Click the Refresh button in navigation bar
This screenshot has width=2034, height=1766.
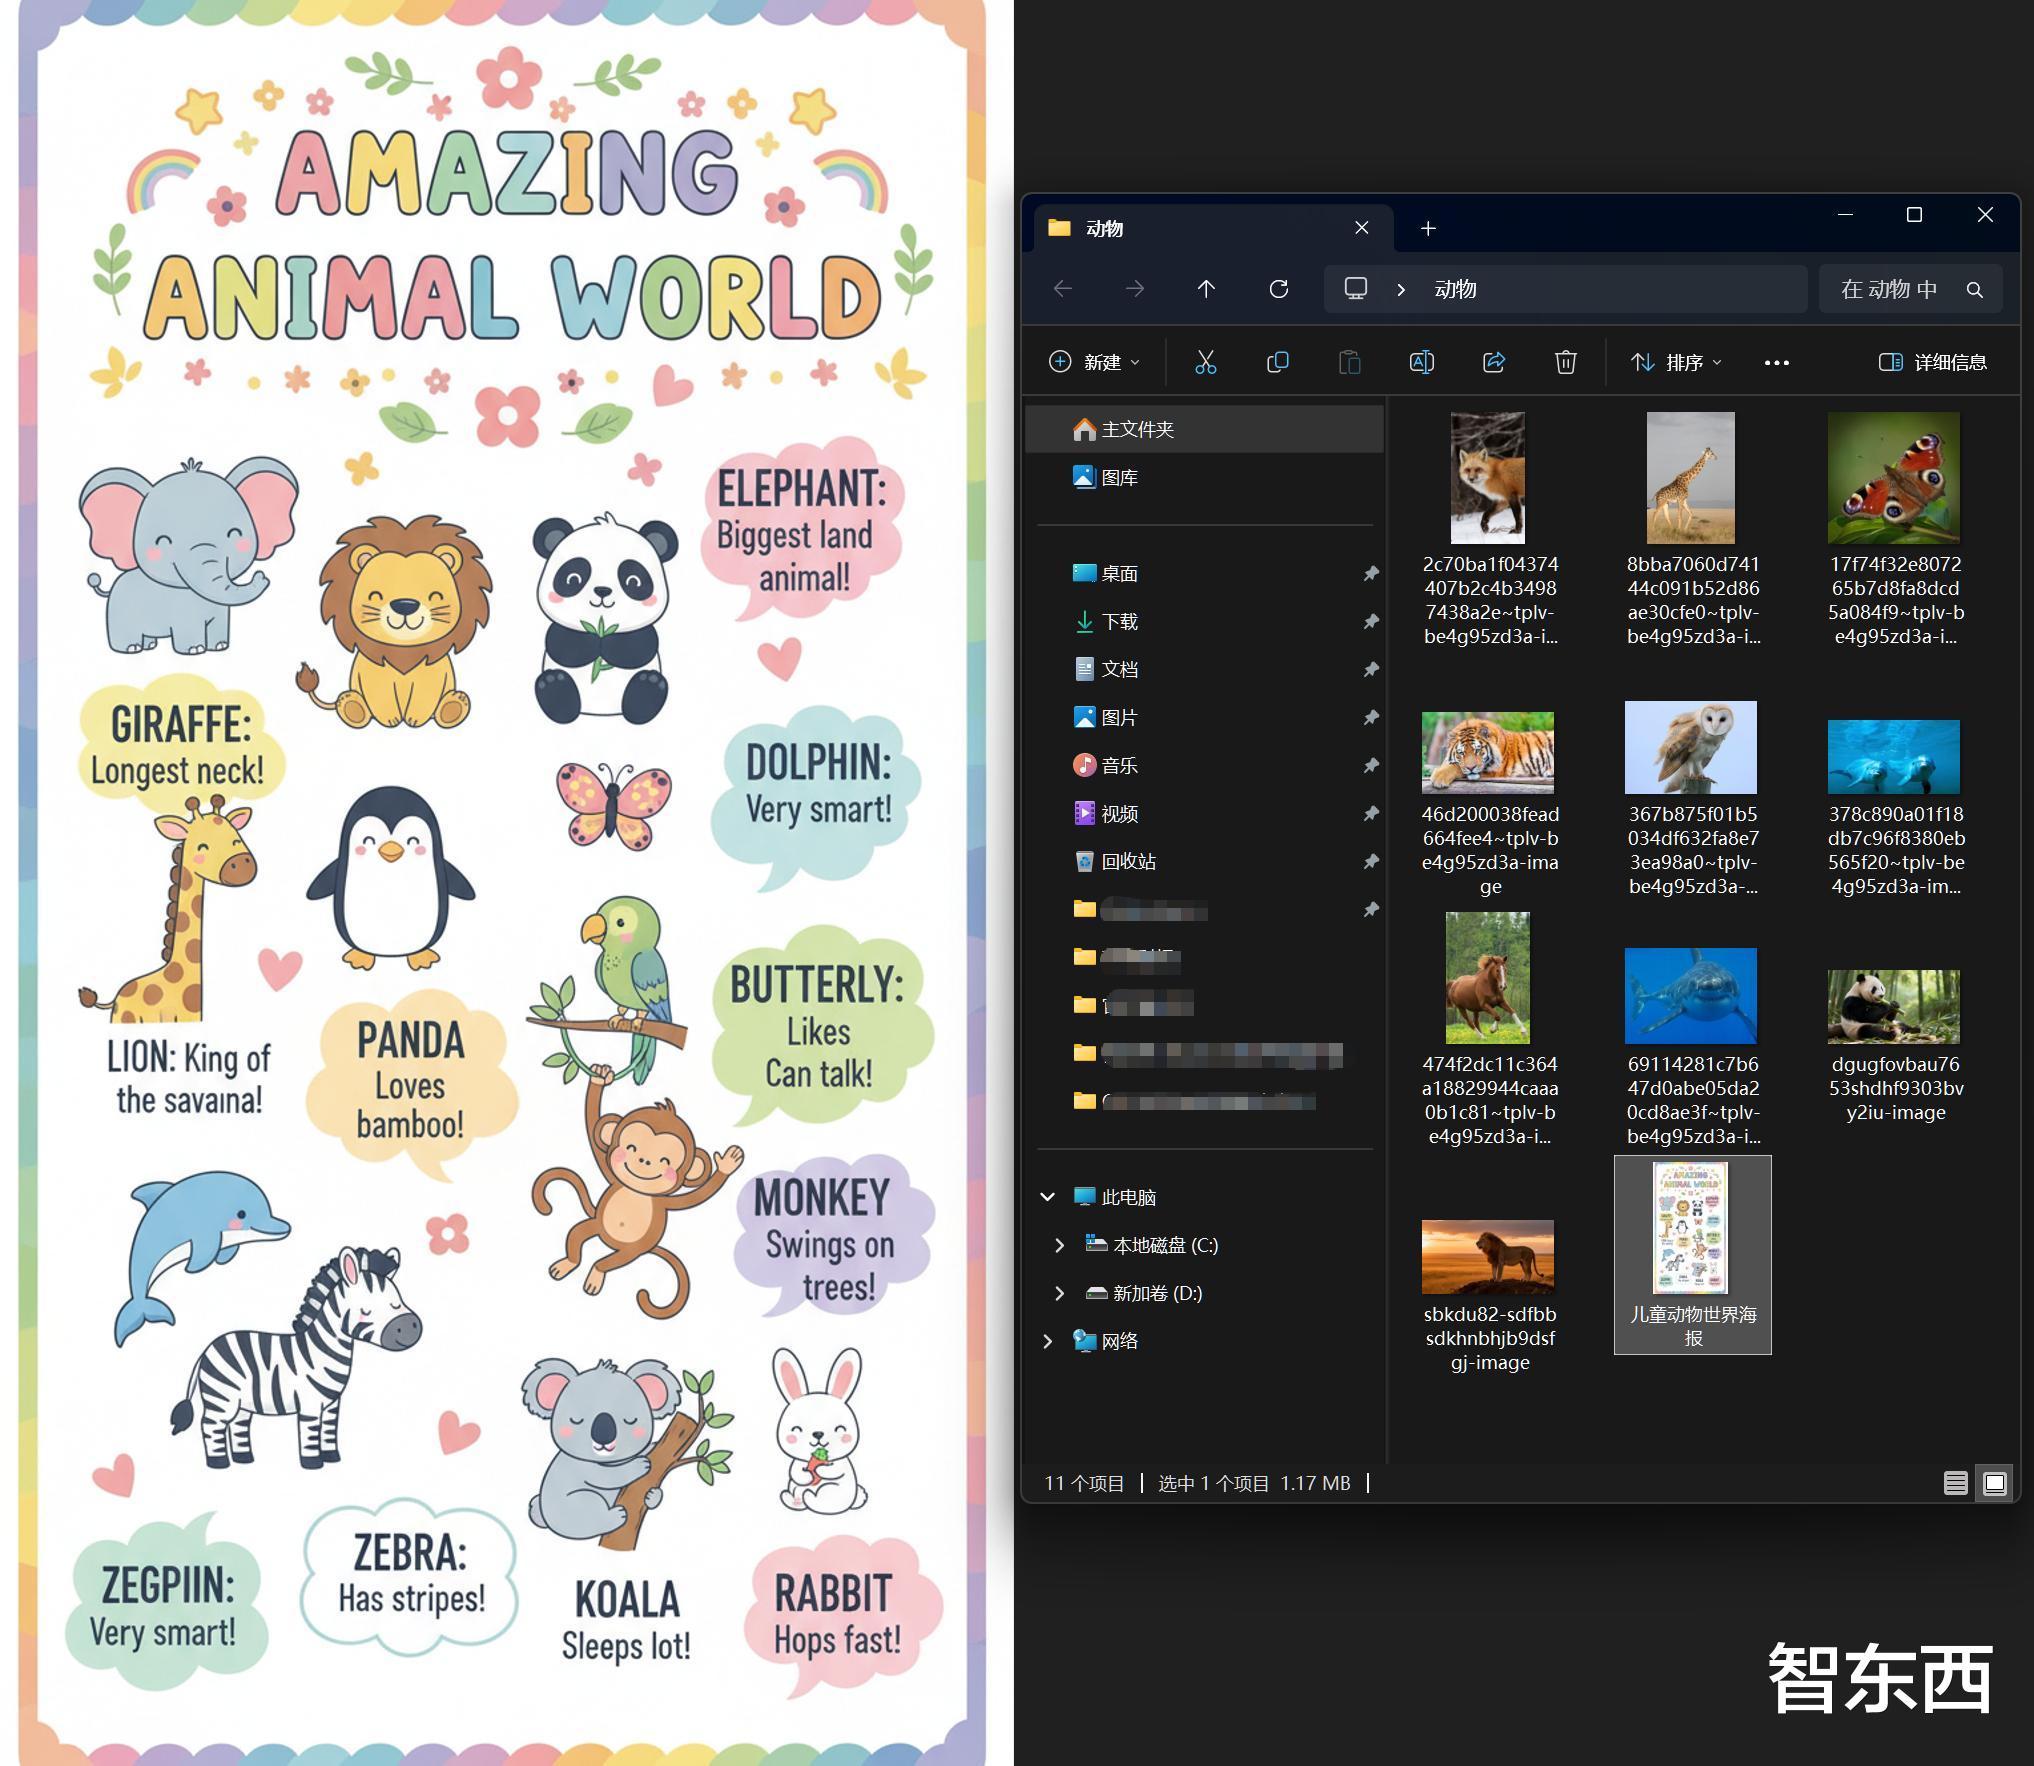[x=1278, y=289]
